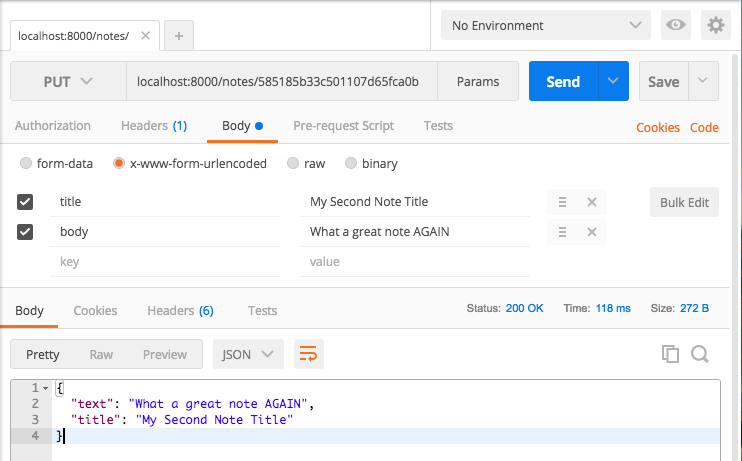
Task: Add a new request tab
Action: coord(179,35)
